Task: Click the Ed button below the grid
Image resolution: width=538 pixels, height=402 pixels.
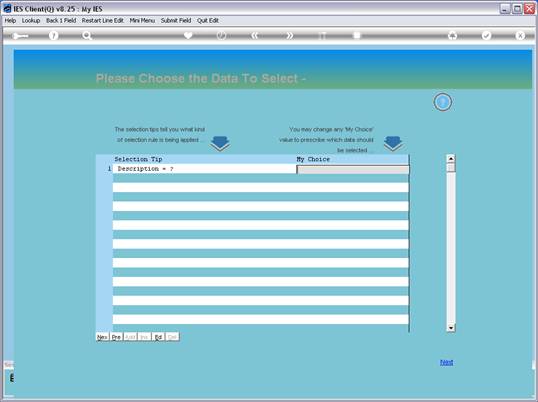Action: (158, 337)
